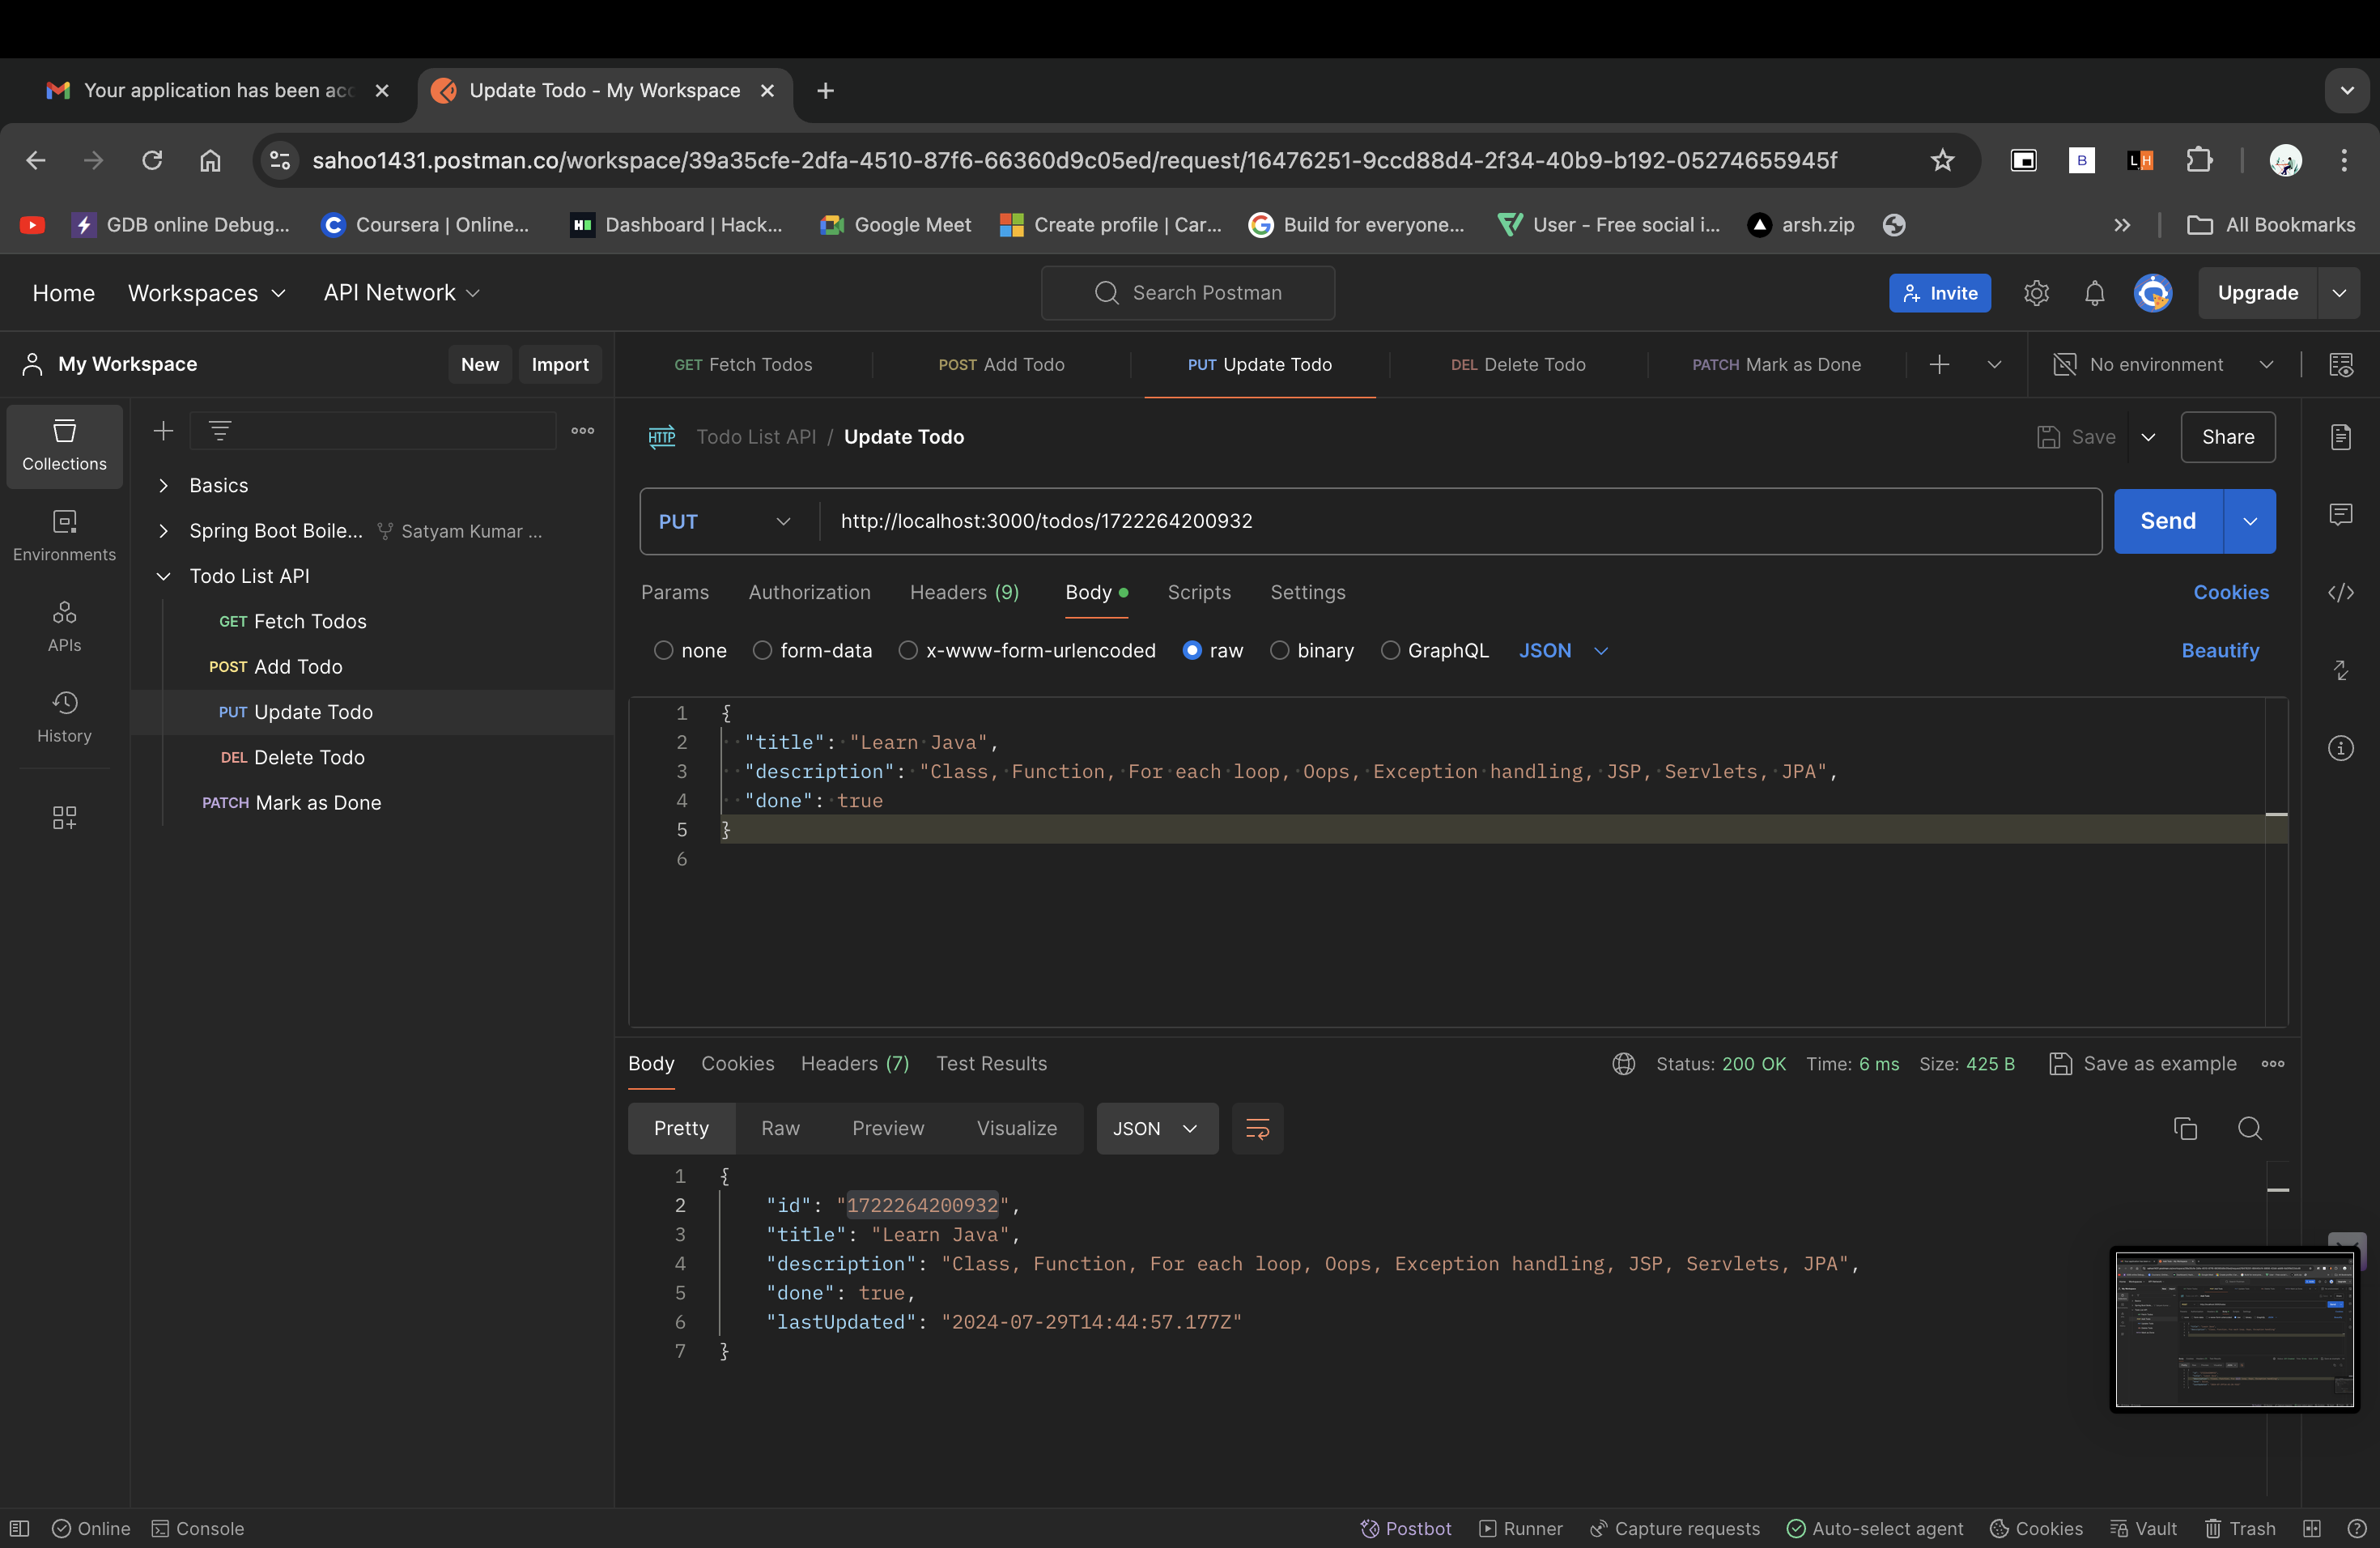Create a new collection with plus icon

click(163, 431)
